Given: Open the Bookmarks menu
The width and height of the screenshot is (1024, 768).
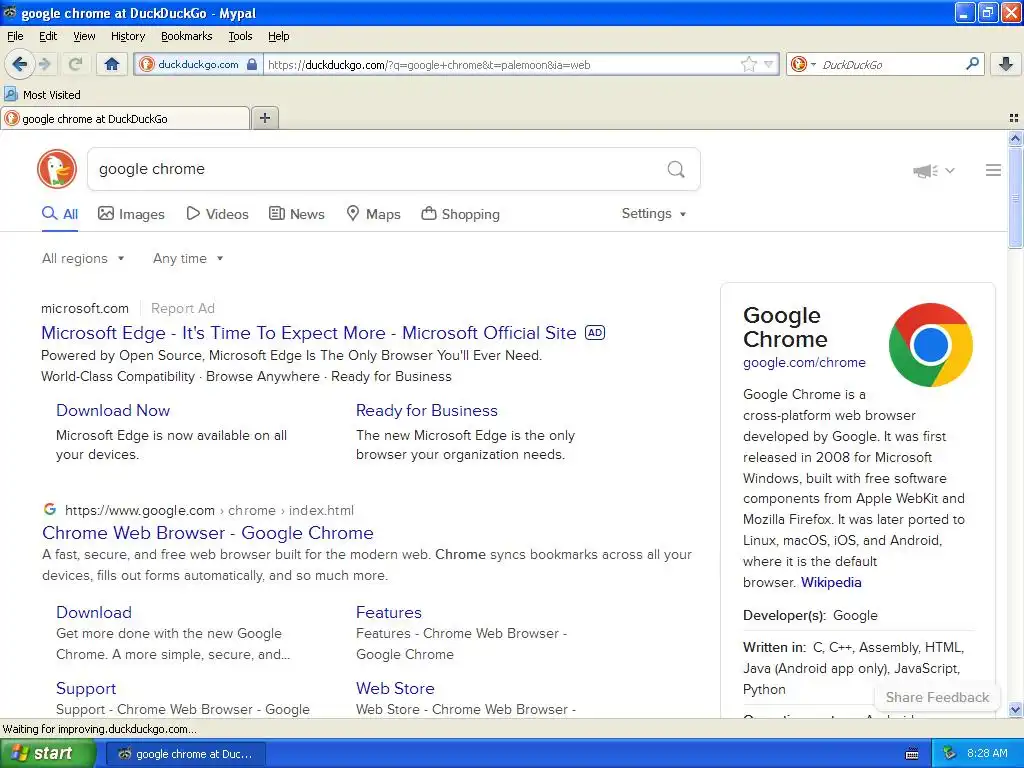Looking at the screenshot, I should click(x=186, y=36).
